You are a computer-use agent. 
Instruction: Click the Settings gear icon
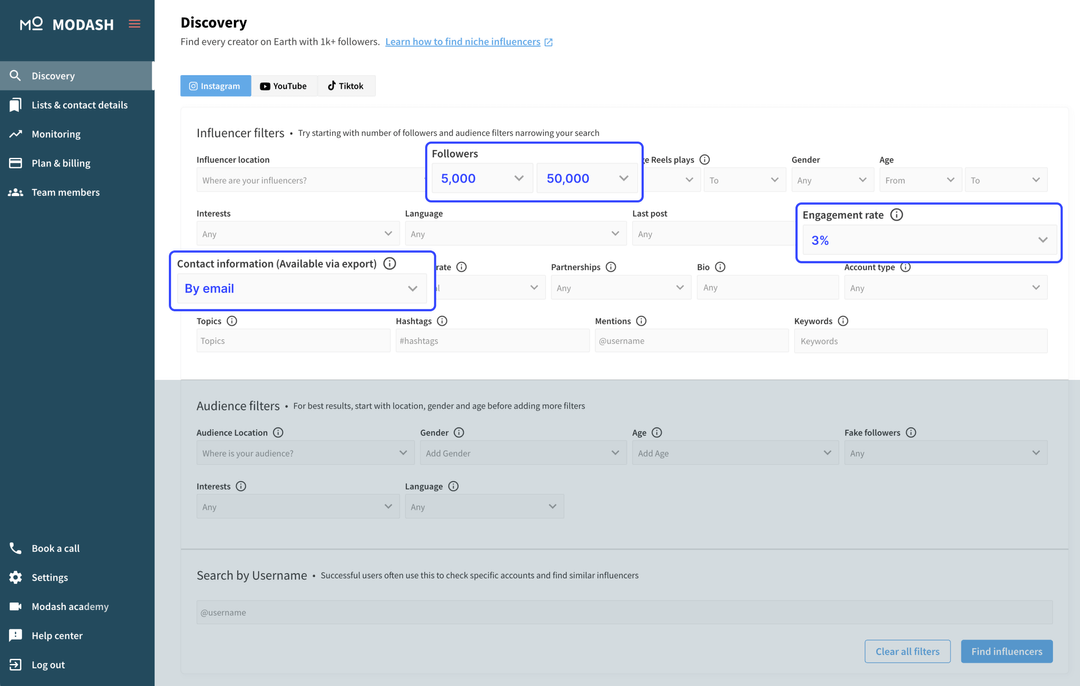coord(15,577)
